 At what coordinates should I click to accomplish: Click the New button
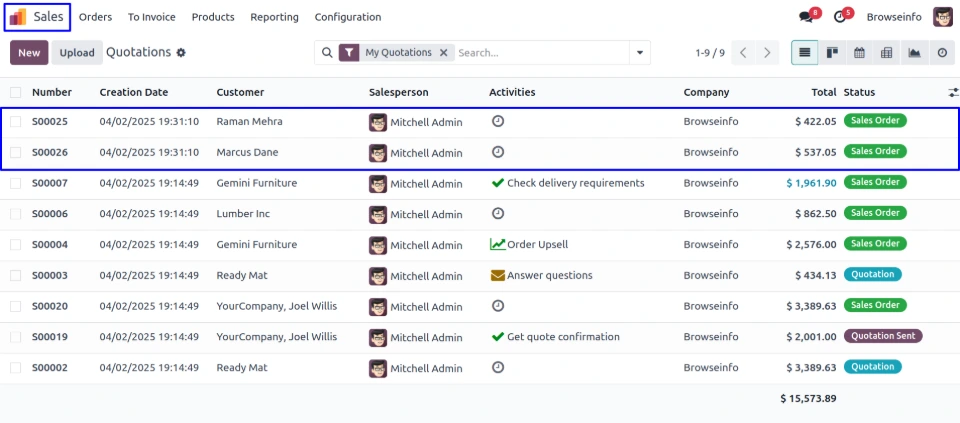click(x=29, y=53)
